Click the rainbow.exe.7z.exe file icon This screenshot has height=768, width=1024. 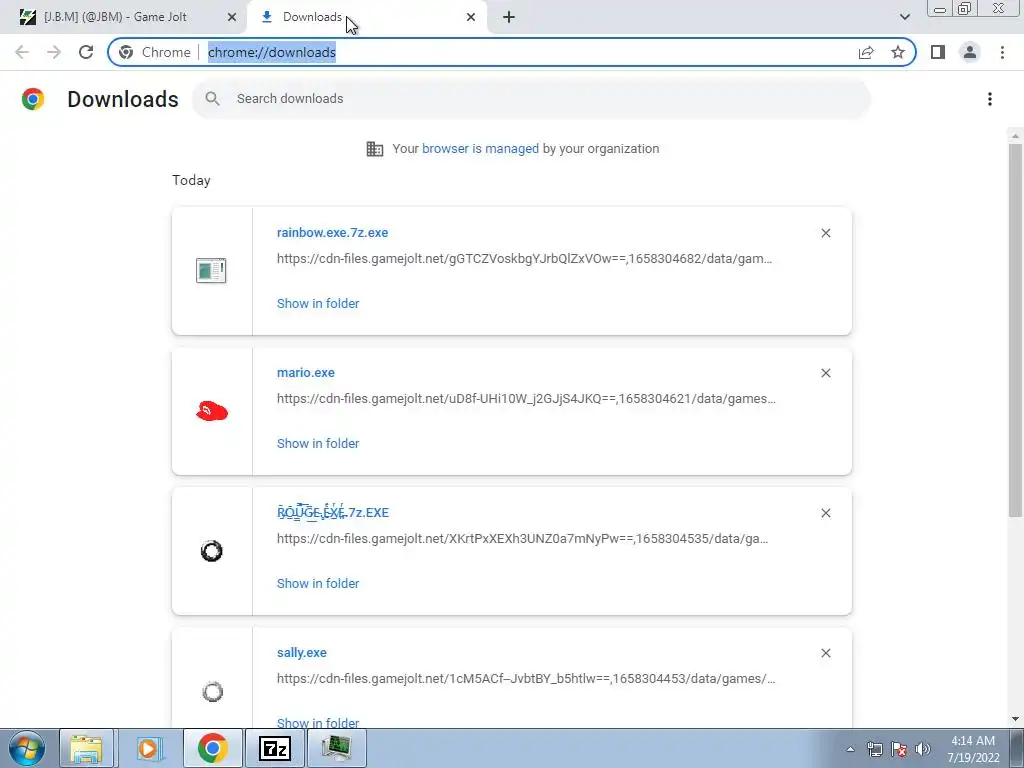pyautogui.click(x=211, y=270)
